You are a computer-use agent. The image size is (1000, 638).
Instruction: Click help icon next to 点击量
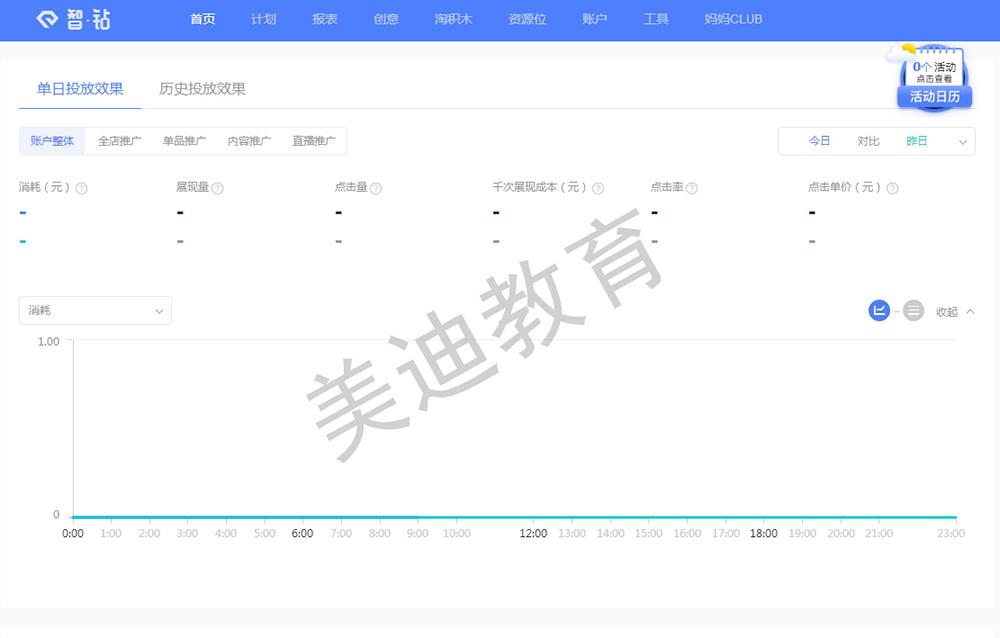click(x=376, y=188)
